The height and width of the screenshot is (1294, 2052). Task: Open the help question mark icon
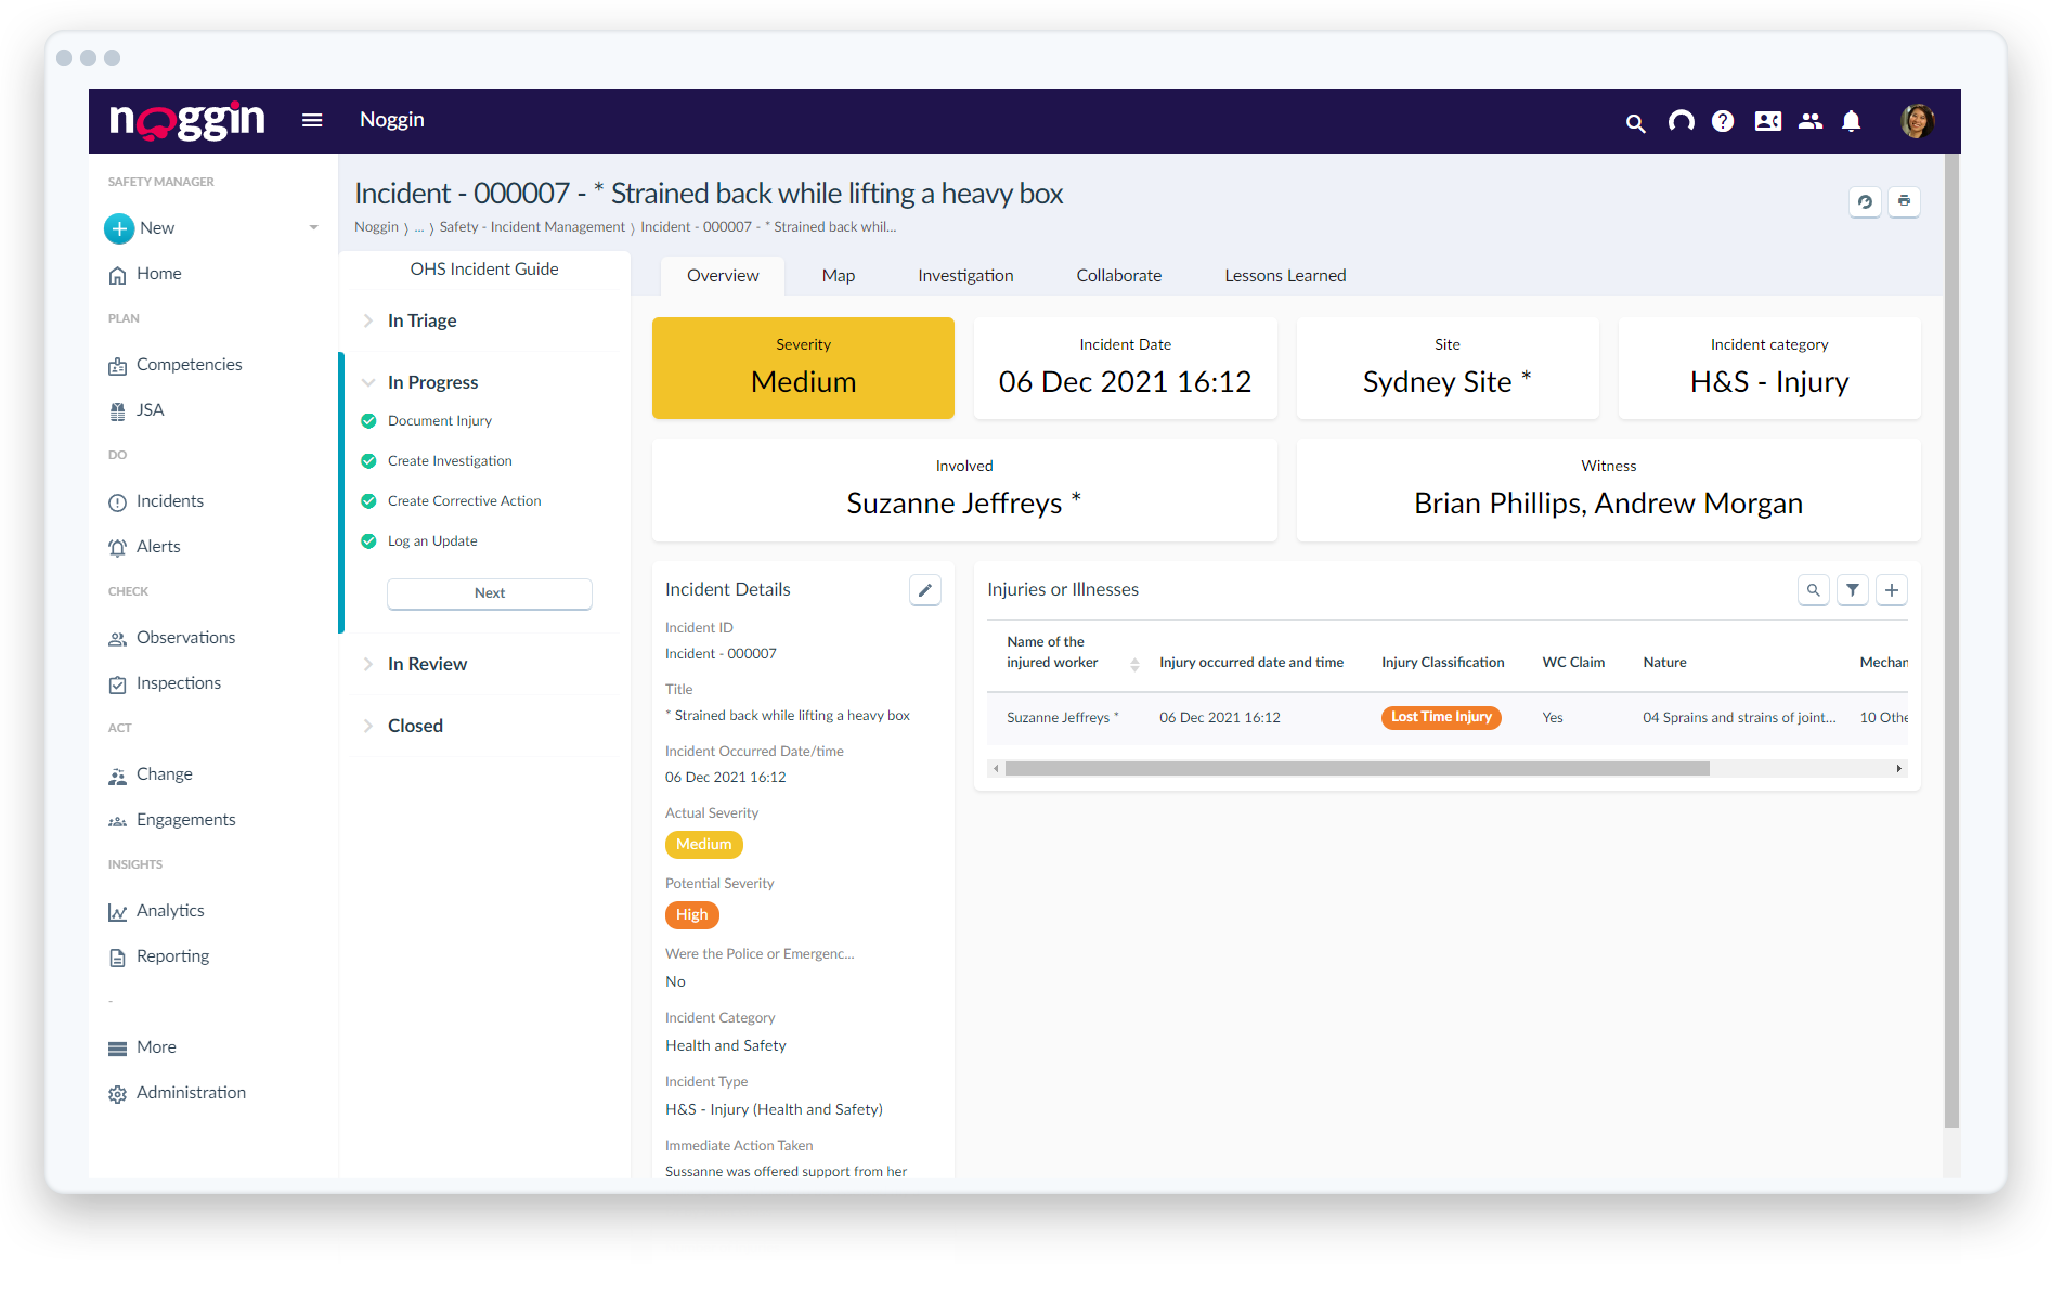(x=1723, y=122)
